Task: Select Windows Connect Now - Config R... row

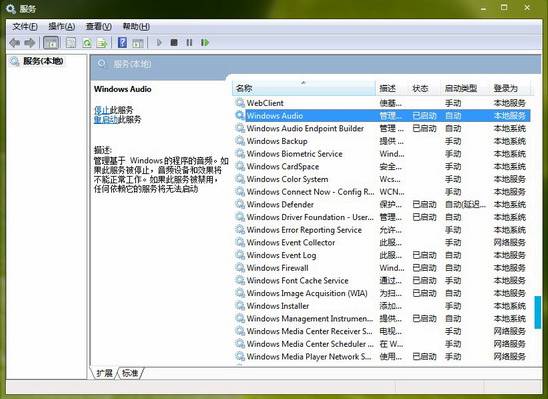Action: (382, 191)
